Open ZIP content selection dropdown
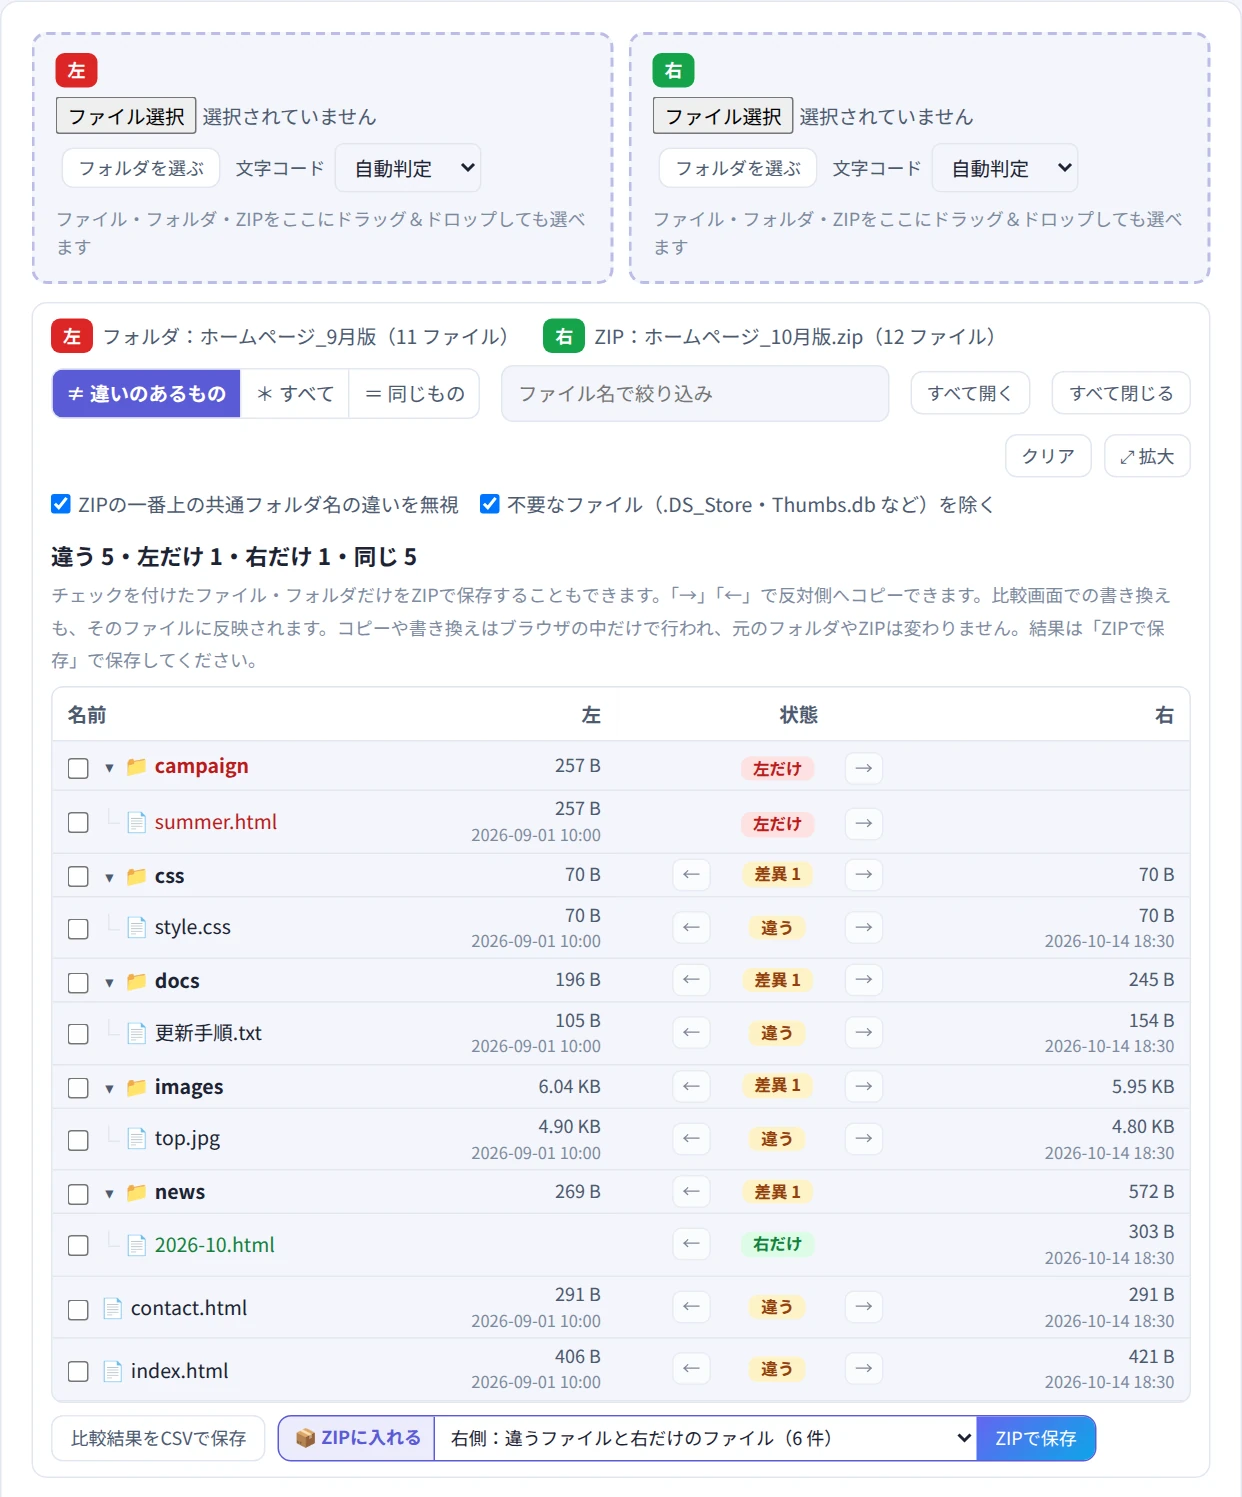This screenshot has width=1242, height=1497. pyautogui.click(x=706, y=1438)
